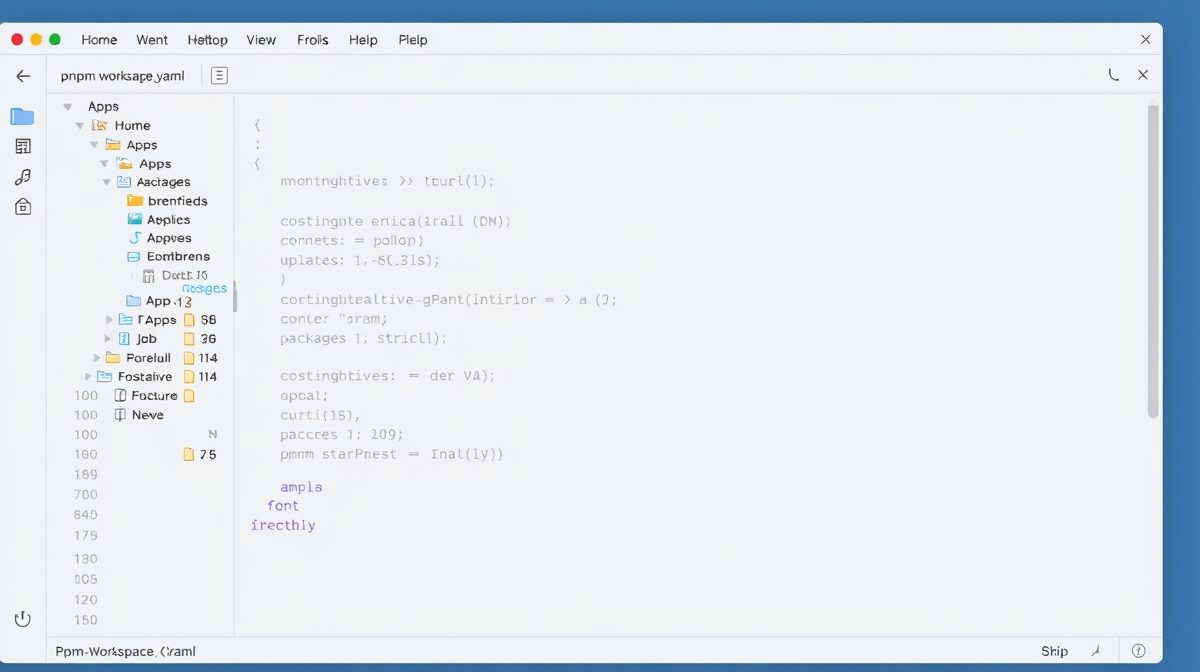Collapse the Apps folder under Home
1200x672 pixels.
pyautogui.click(x=94, y=145)
